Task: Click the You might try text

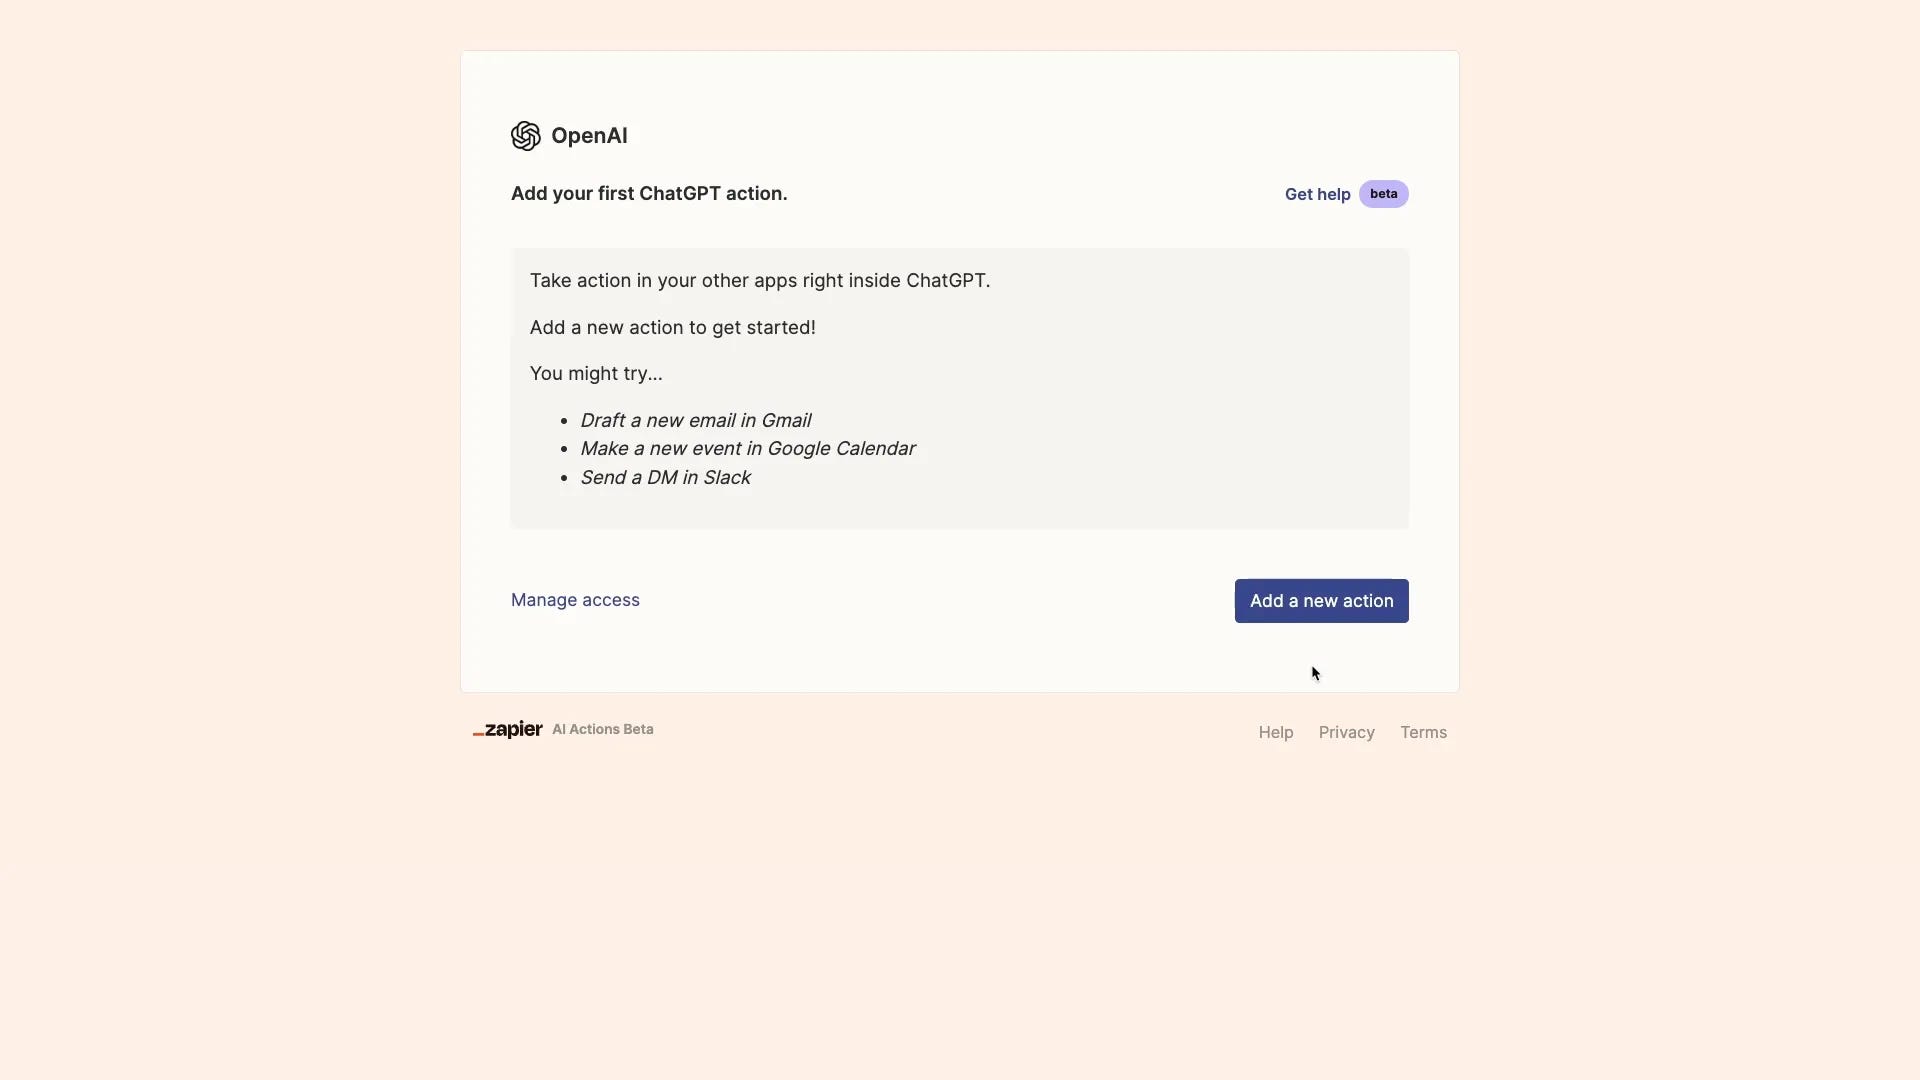Action: tap(596, 373)
